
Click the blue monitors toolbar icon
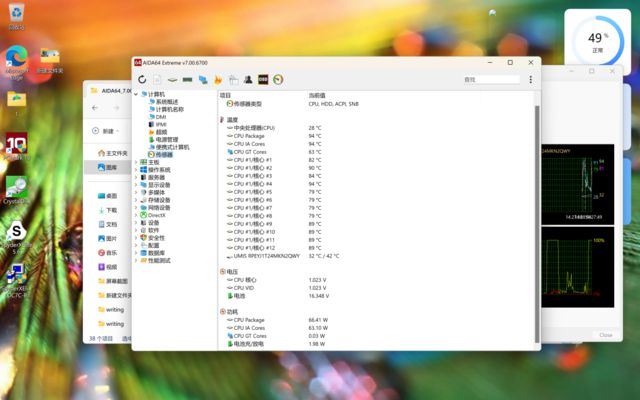[203, 80]
